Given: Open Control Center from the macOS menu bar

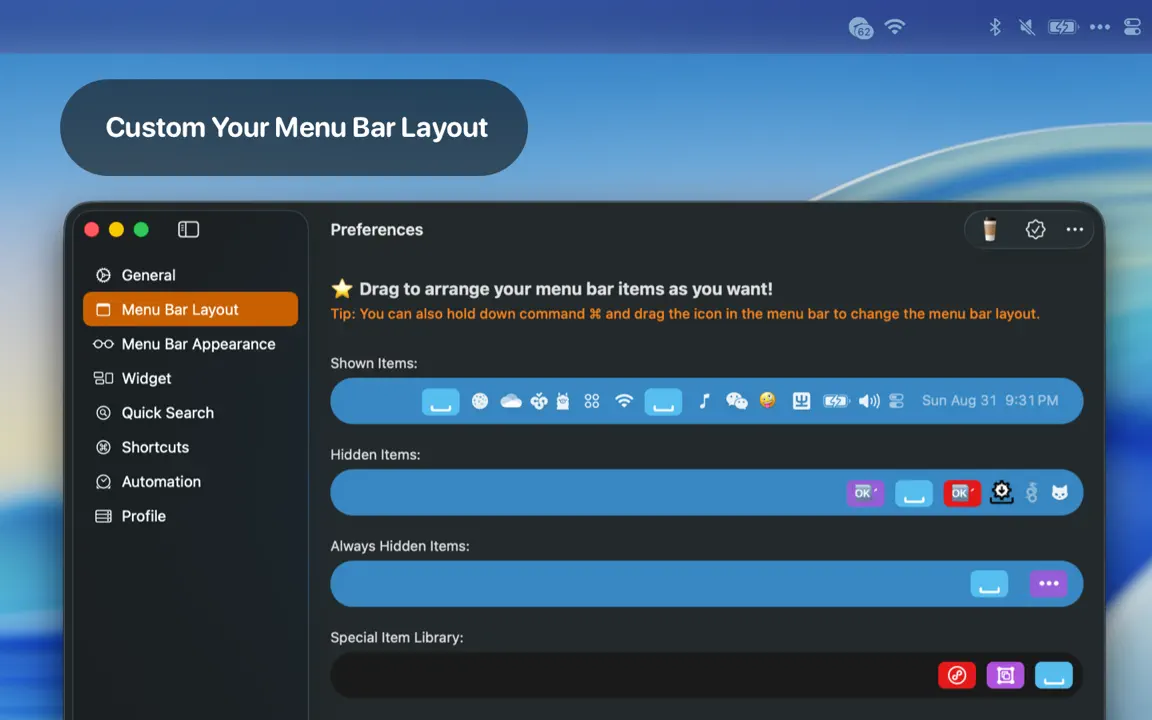Looking at the screenshot, I should (x=1132, y=27).
